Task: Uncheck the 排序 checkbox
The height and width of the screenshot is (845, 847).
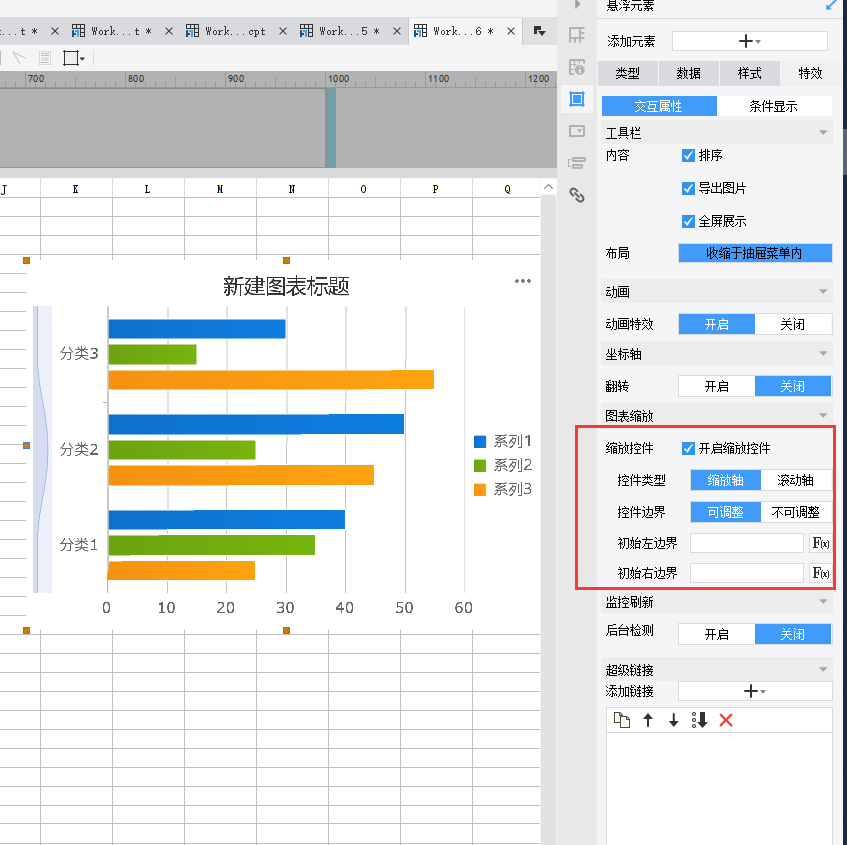Action: (688, 155)
